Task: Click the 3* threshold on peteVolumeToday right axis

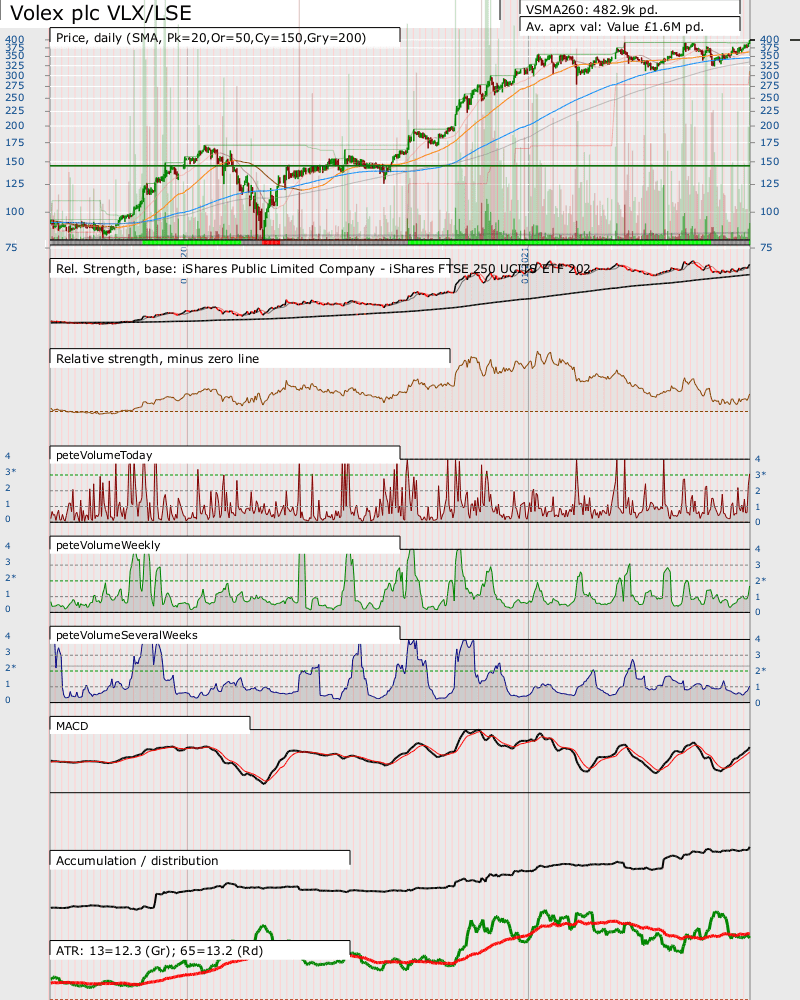Action: 760,474
